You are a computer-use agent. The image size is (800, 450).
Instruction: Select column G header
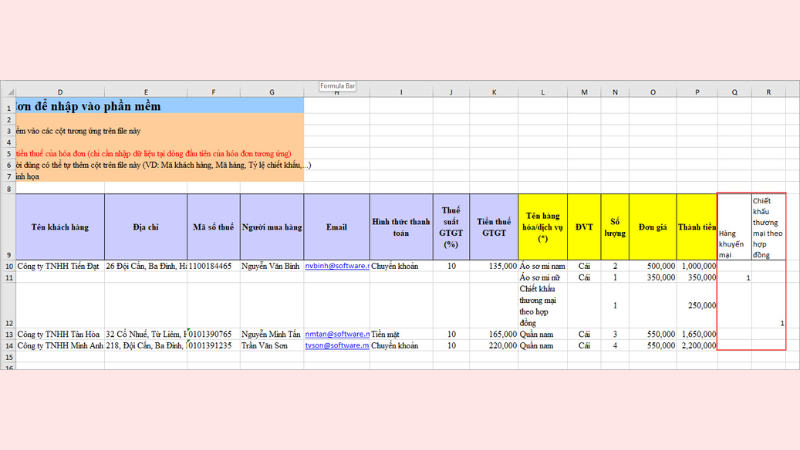[271, 92]
